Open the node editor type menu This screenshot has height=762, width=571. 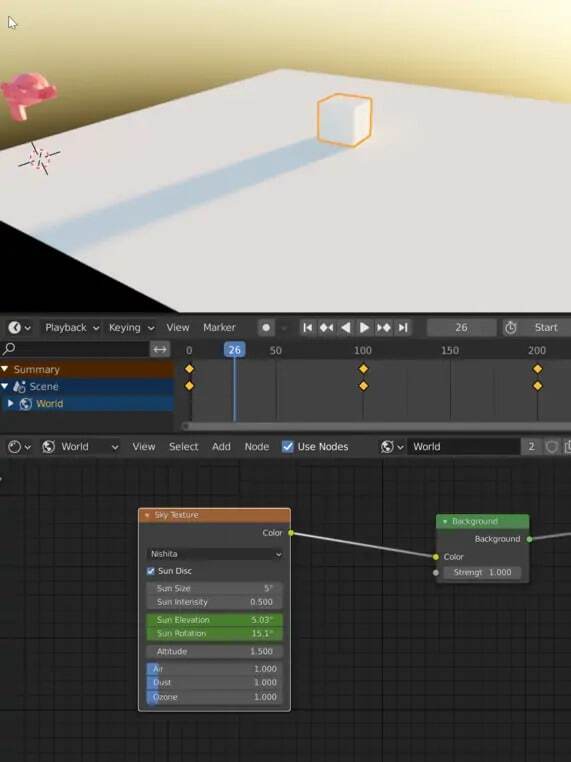point(19,447)
